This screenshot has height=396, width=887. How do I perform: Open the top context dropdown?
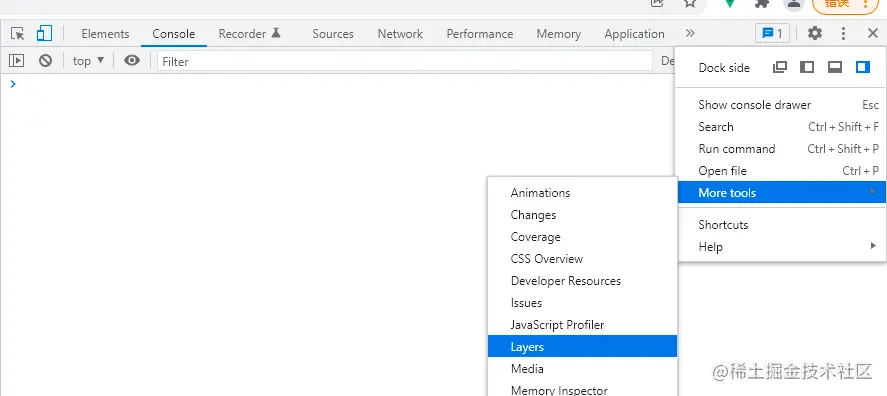click(88, 61)
